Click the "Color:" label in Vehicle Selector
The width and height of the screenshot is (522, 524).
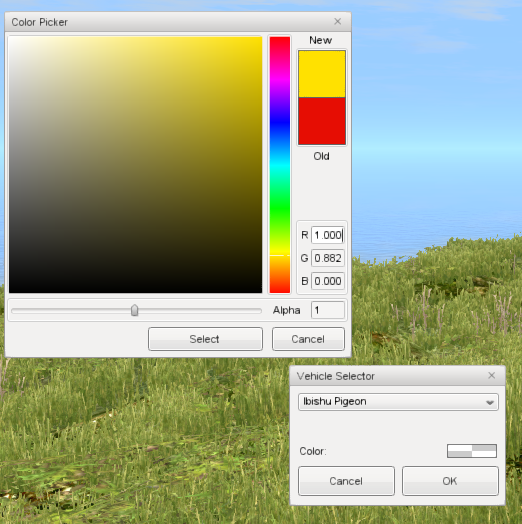coord(313,451)
